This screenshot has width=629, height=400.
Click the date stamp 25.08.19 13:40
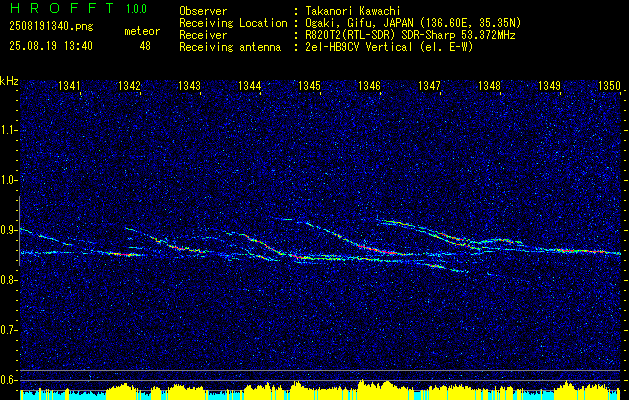(51, 46)
